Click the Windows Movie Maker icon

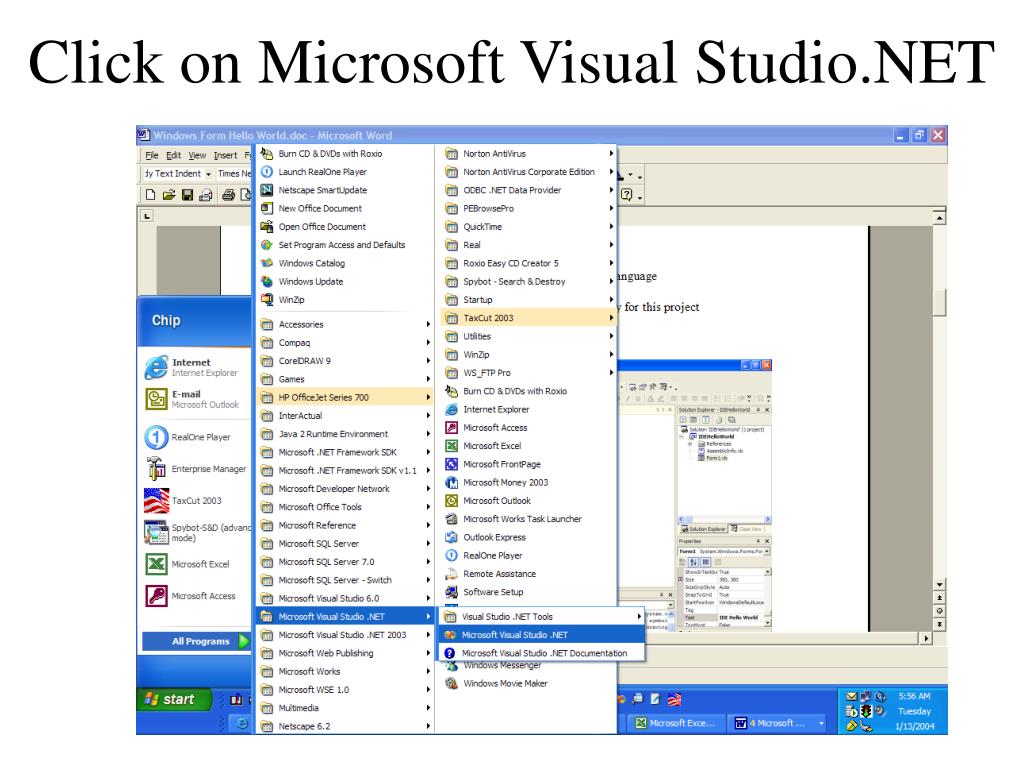pos(451,684)
